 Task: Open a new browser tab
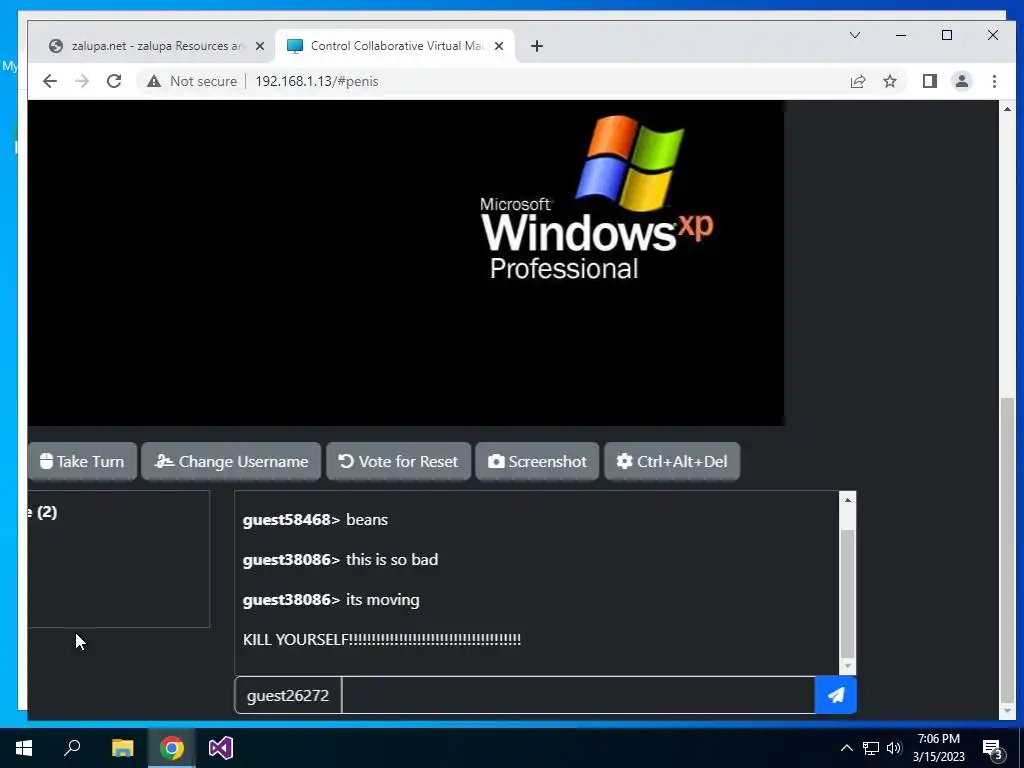(536, 46)
